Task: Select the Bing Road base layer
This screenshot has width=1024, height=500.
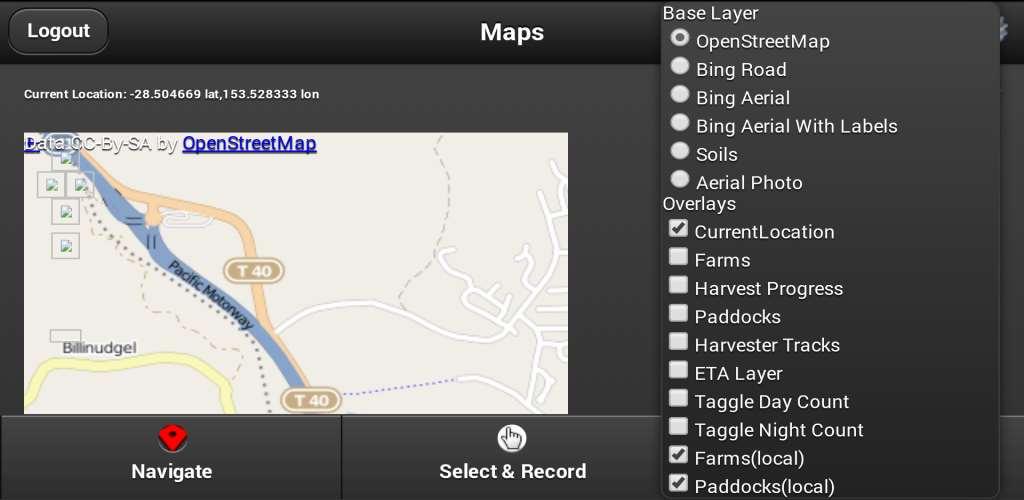Action: click(x=680, y=67)
